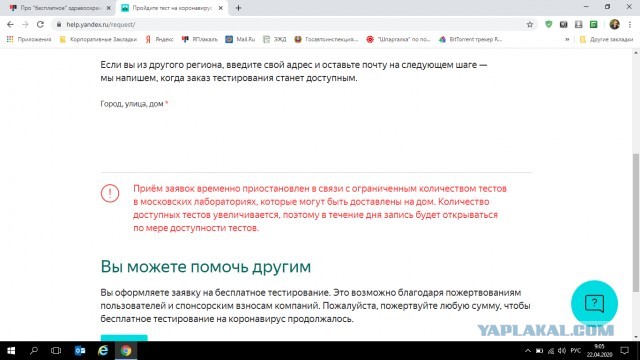Click the battery tray icon
Screen dimensions: 640x360
coord(539,351)
